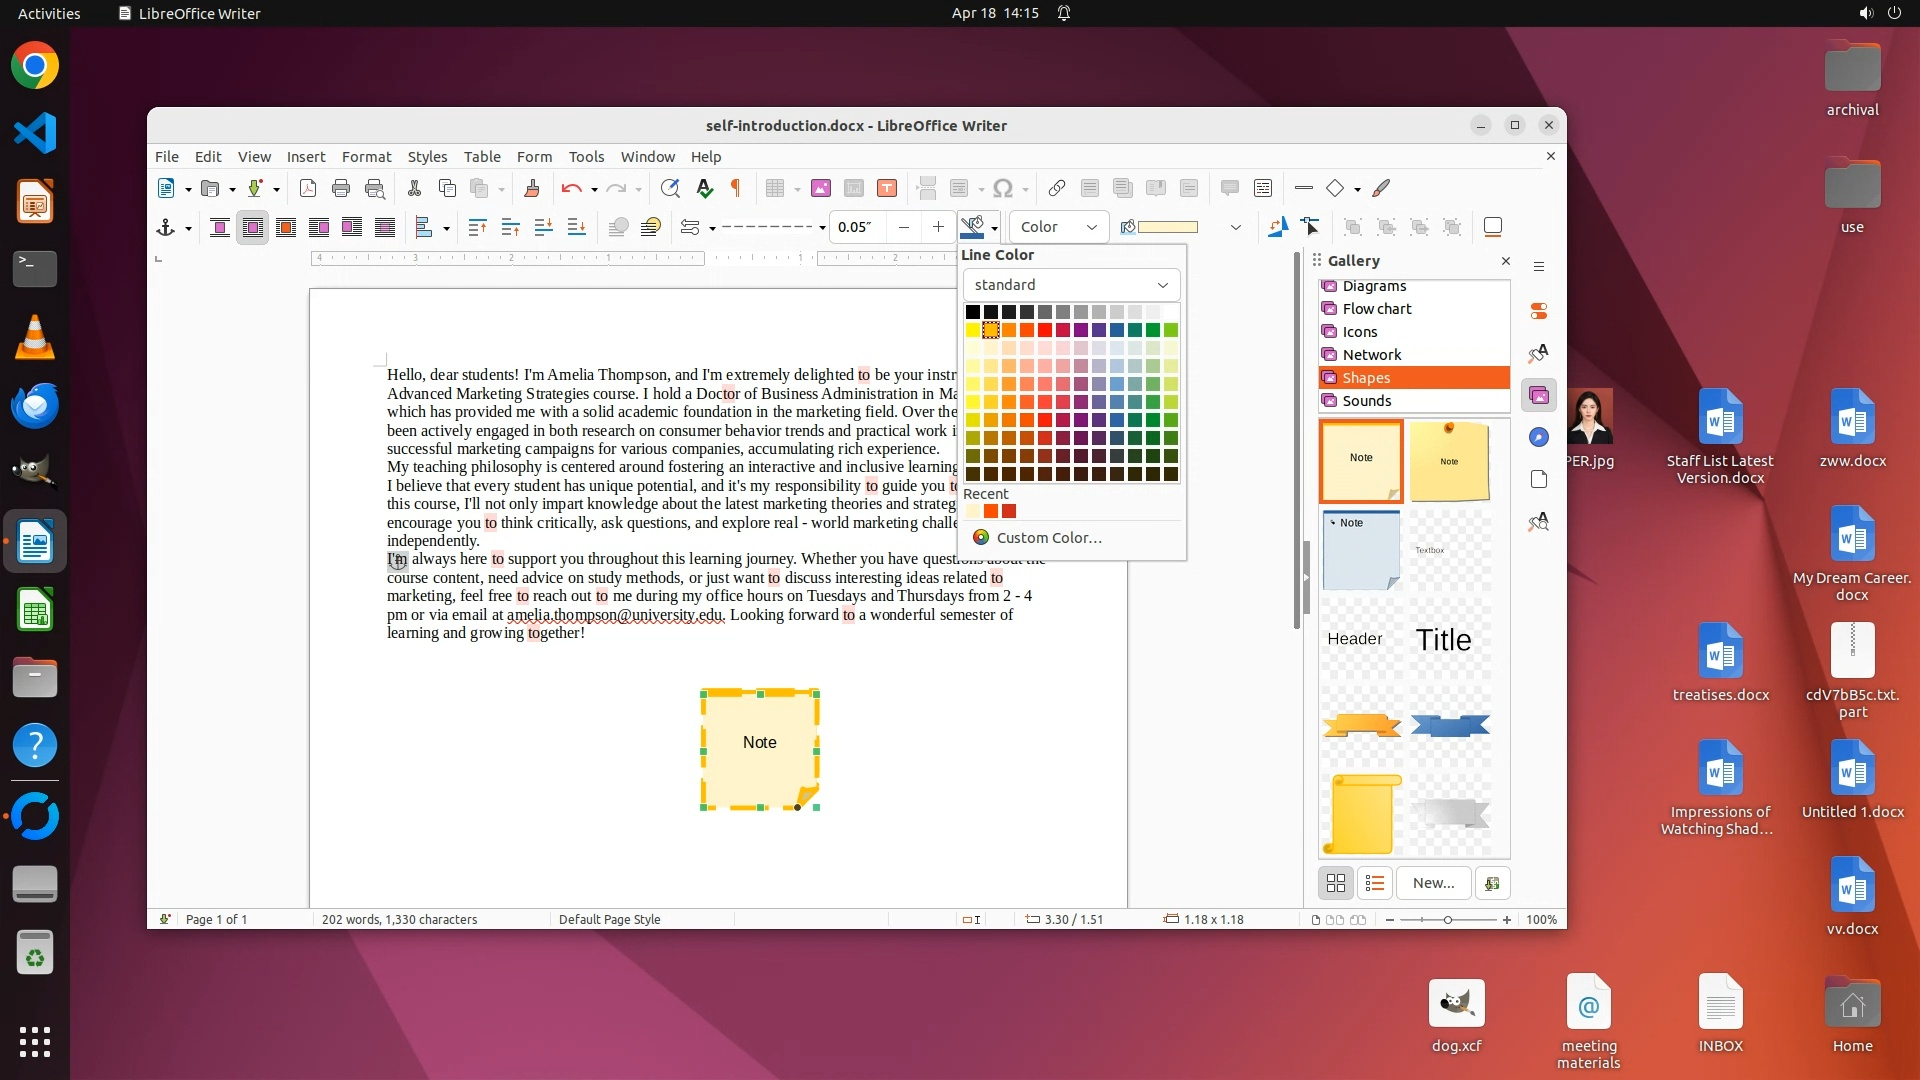Screen dimensions: 1920x1080
Task: Open the standard palette dropdown
Action: pyautogui.click(x=1070, y=285)
